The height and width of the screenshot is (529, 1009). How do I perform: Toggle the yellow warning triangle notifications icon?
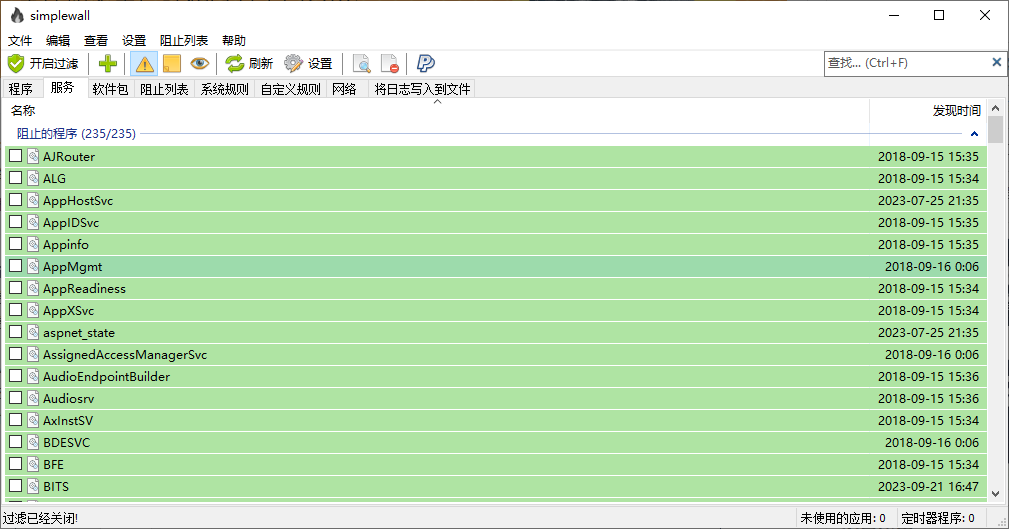[144, 63]
